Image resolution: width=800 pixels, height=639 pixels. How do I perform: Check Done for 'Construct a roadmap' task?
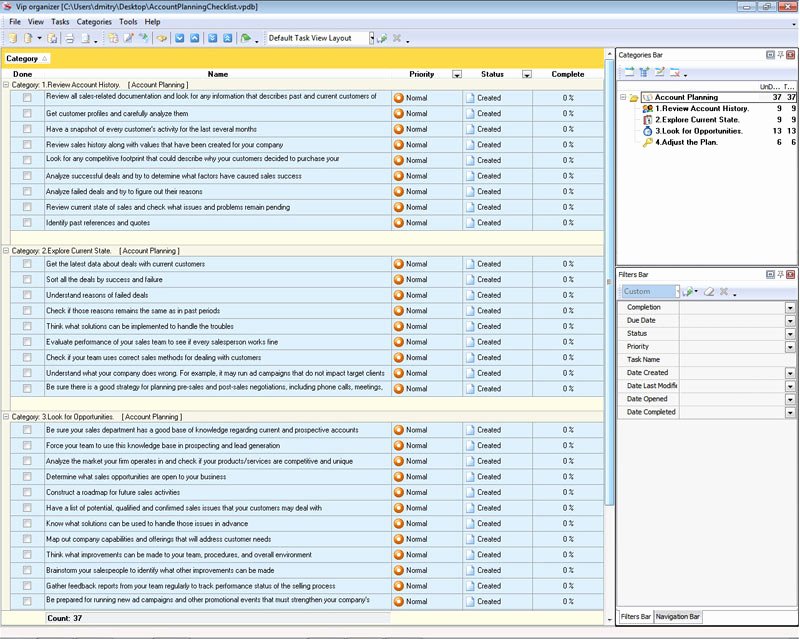click(x=27, y=492)
